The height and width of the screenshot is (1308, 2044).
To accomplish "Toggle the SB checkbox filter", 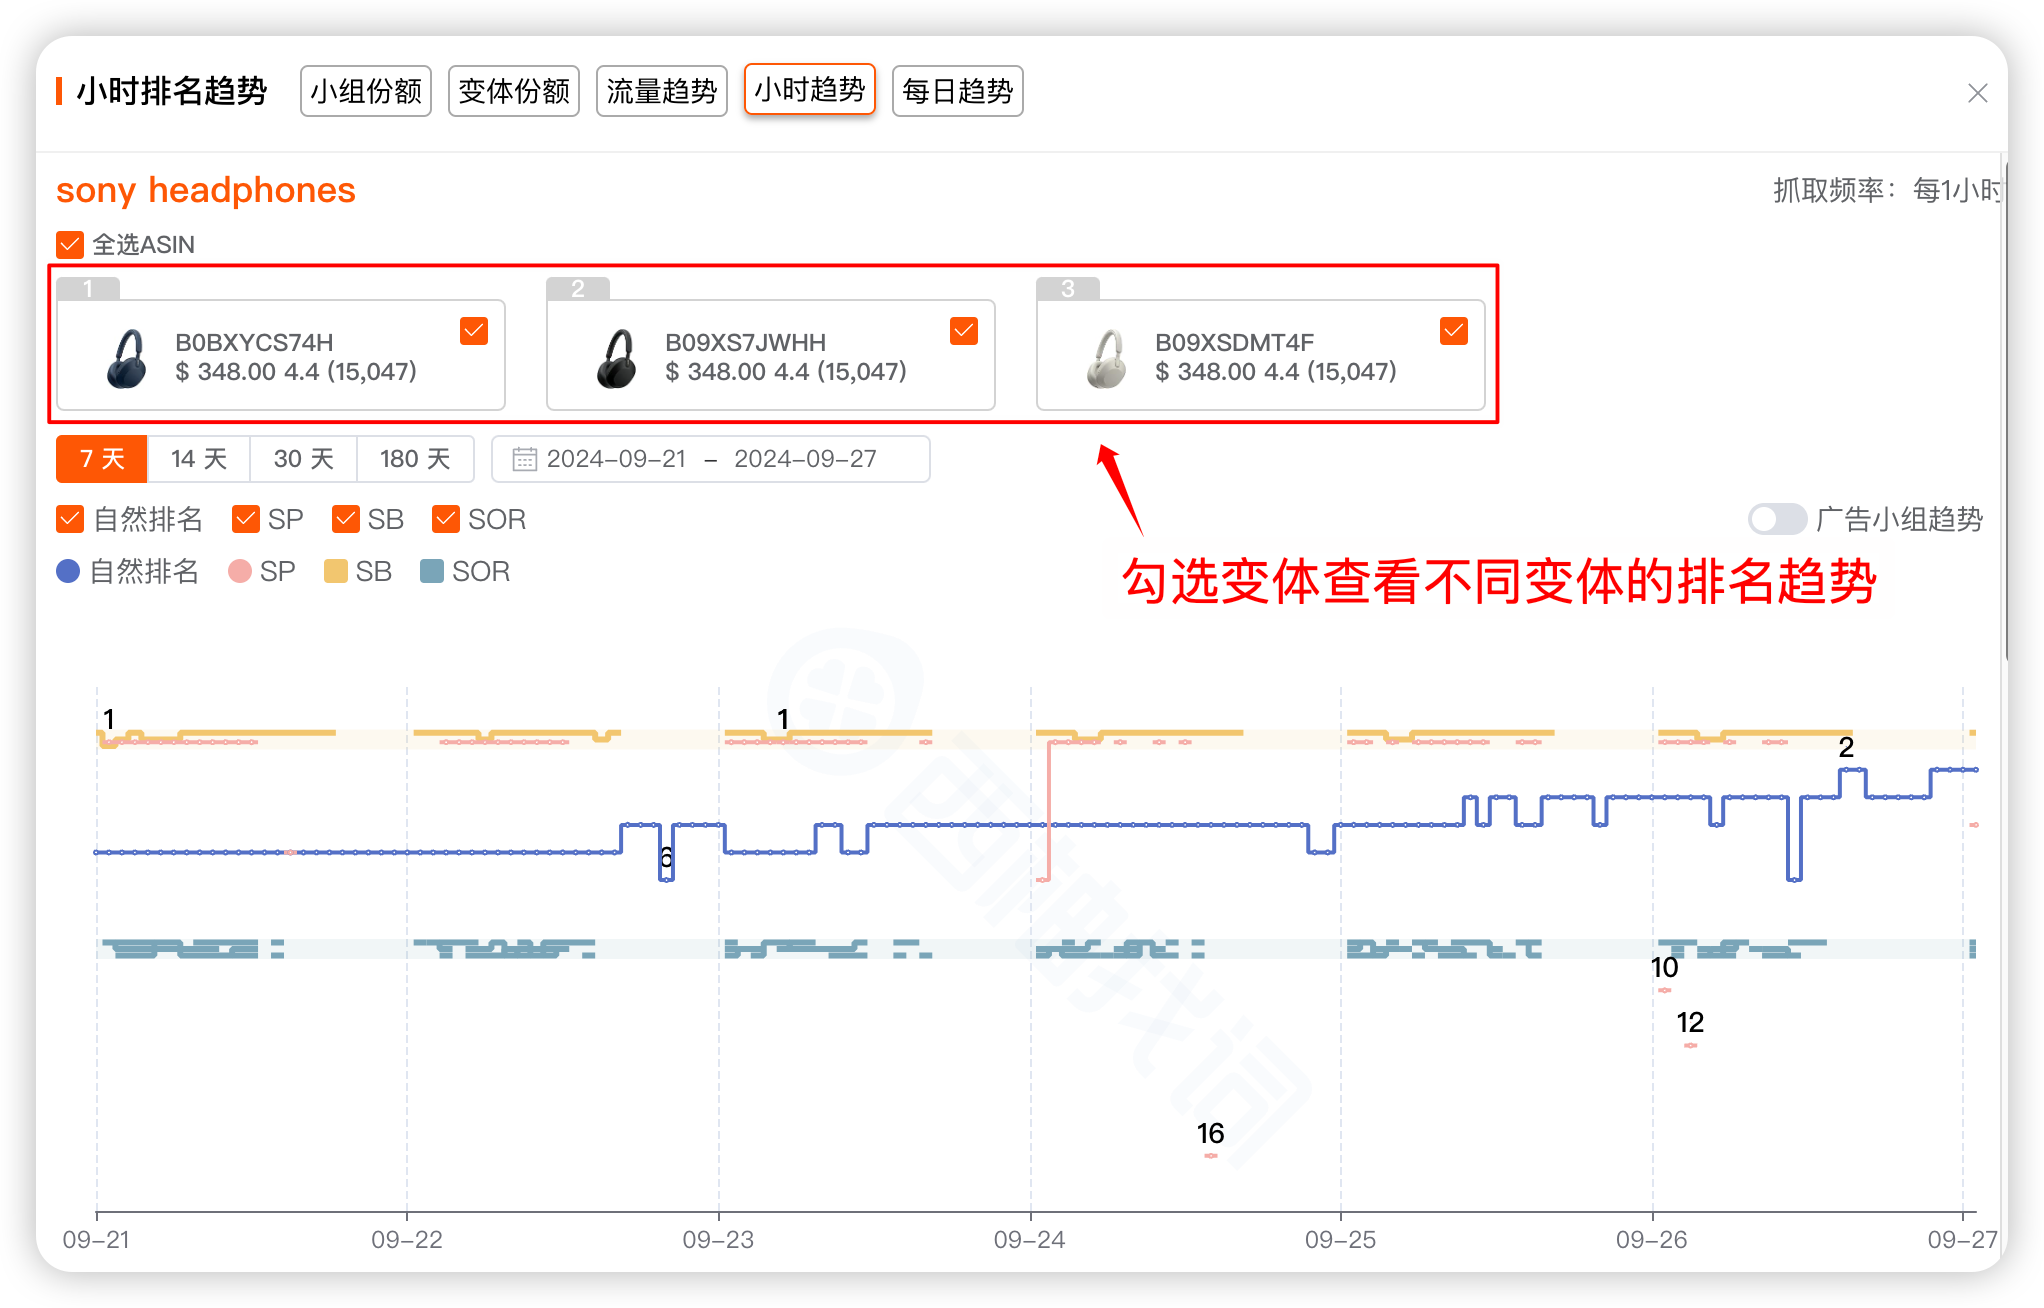I will 346,519.
